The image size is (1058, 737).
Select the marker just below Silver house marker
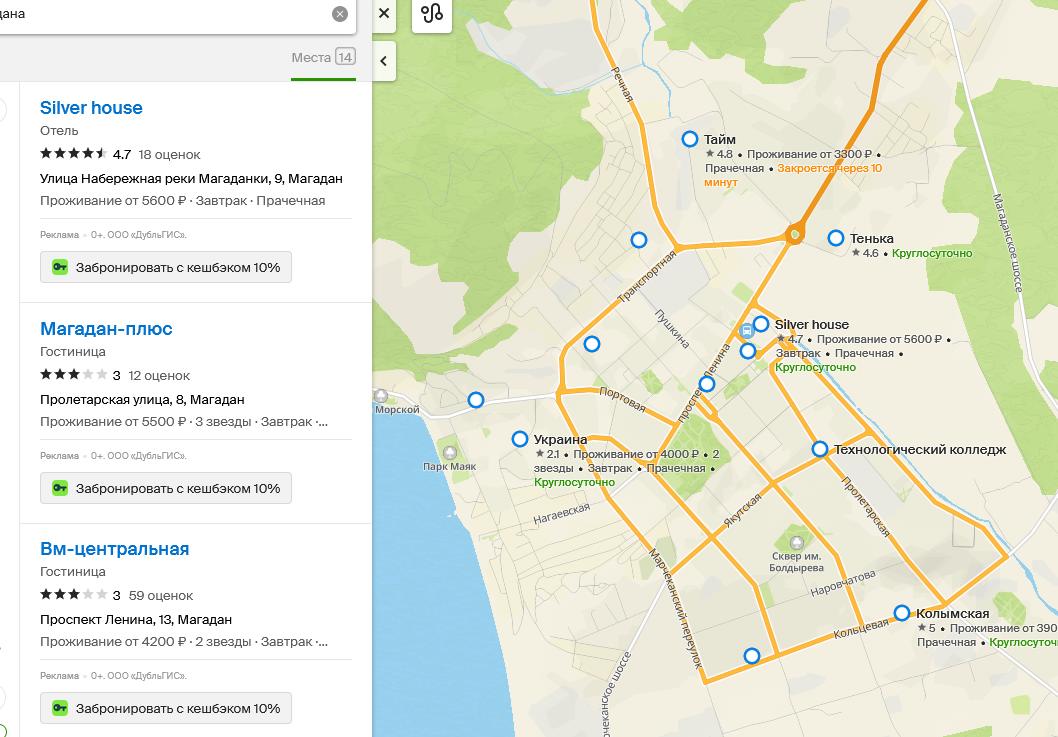pyautogui.click(x=747, y=351)
